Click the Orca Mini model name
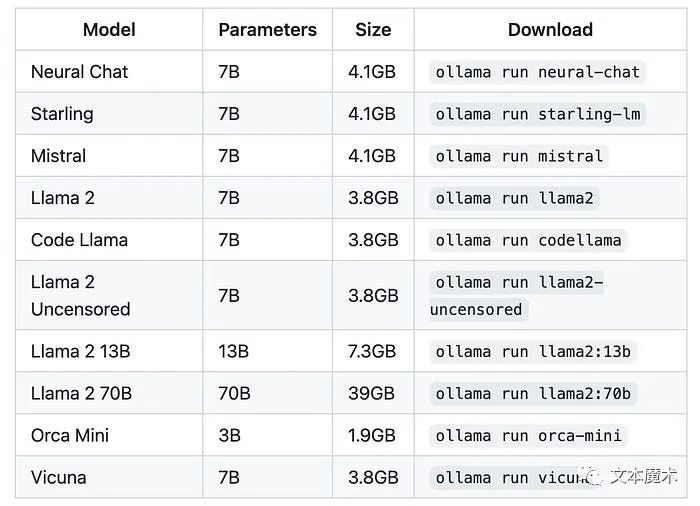This screenshot has width=700, height=506. pyautogui.click(x=70, y=435)
